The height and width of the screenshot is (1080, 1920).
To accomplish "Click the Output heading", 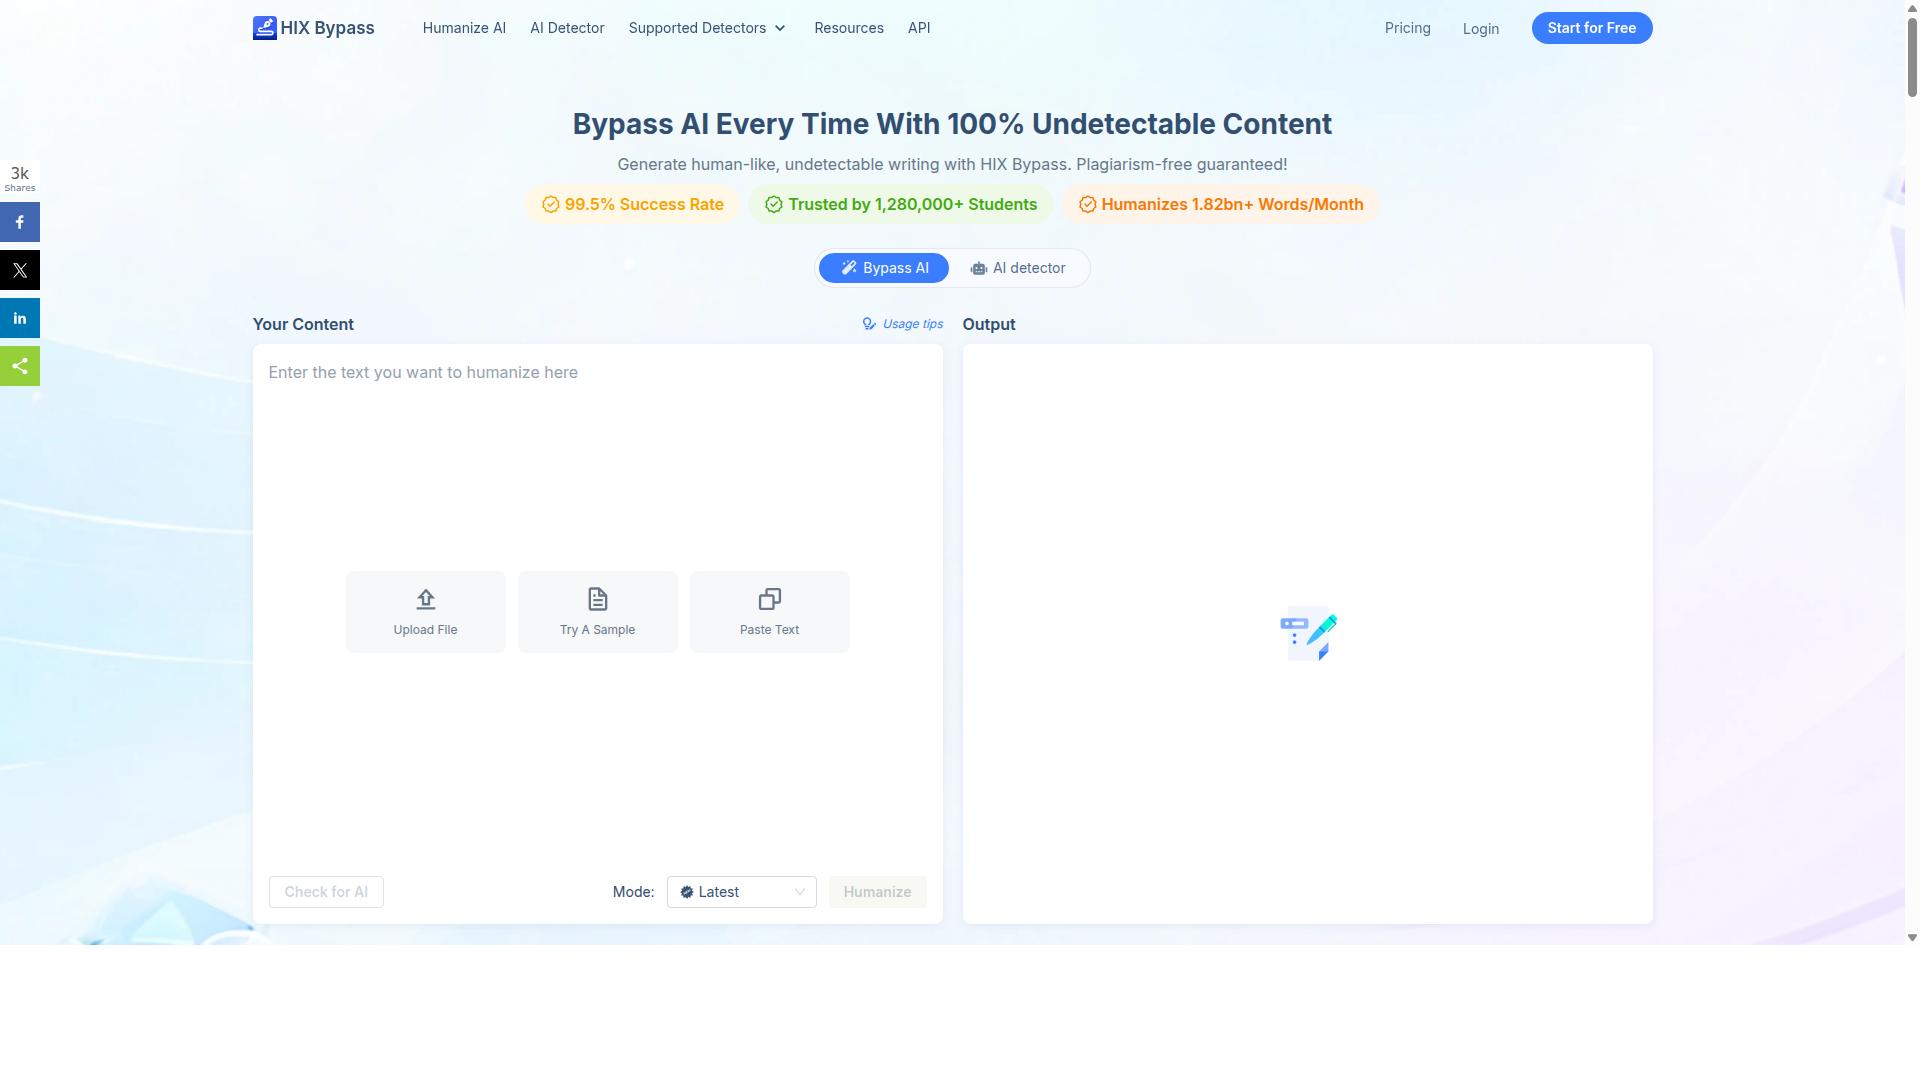I will coord(989,324).
